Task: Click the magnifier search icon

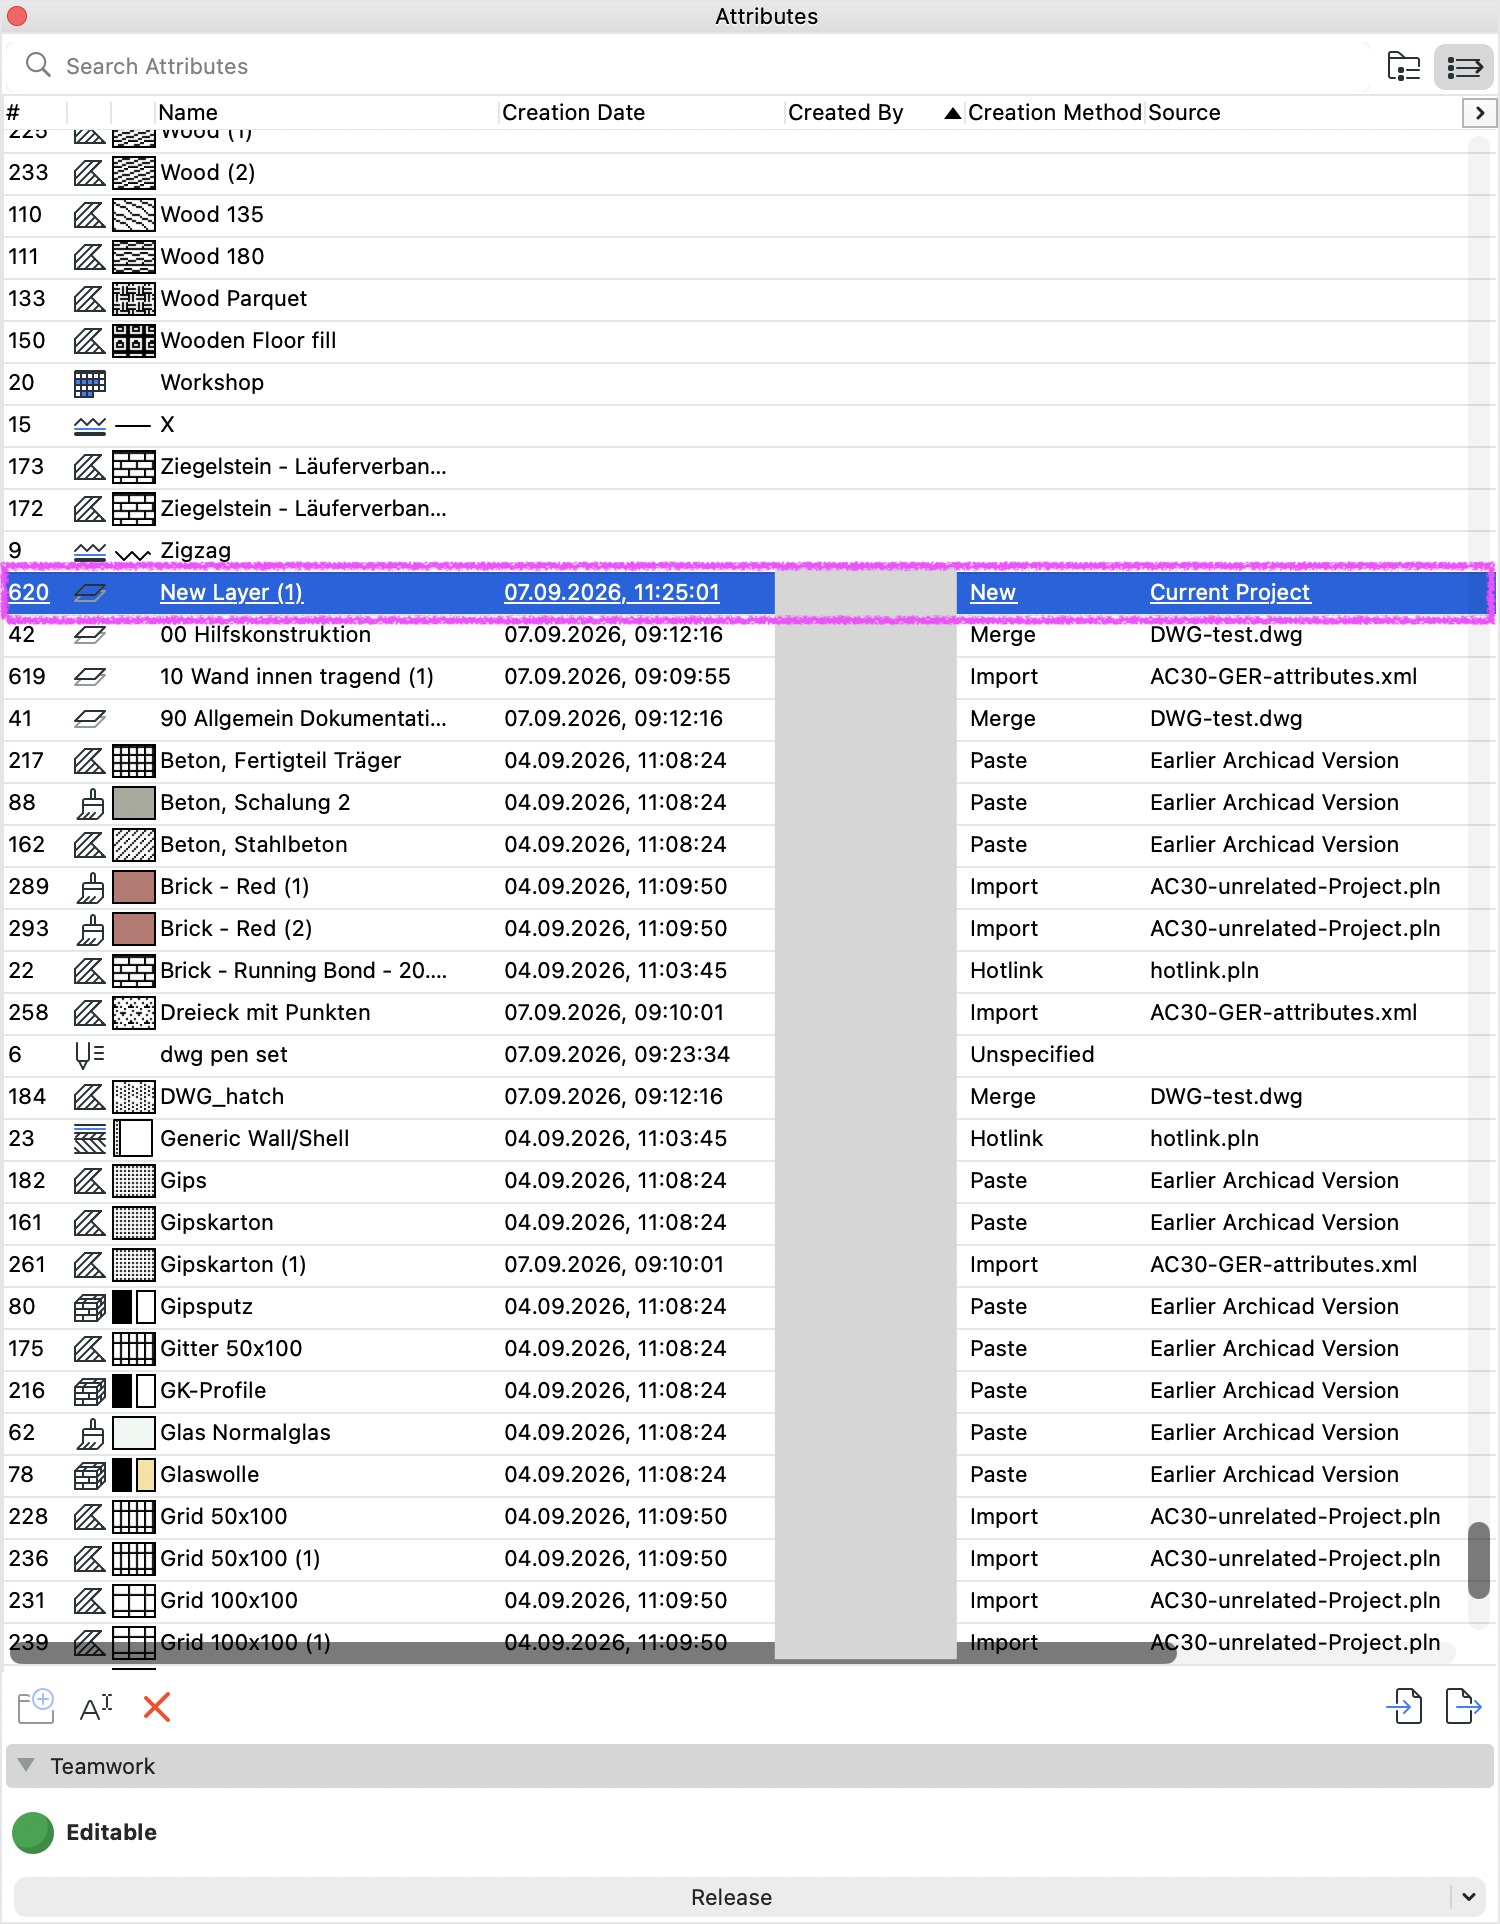Action: (x=38, y=65)
